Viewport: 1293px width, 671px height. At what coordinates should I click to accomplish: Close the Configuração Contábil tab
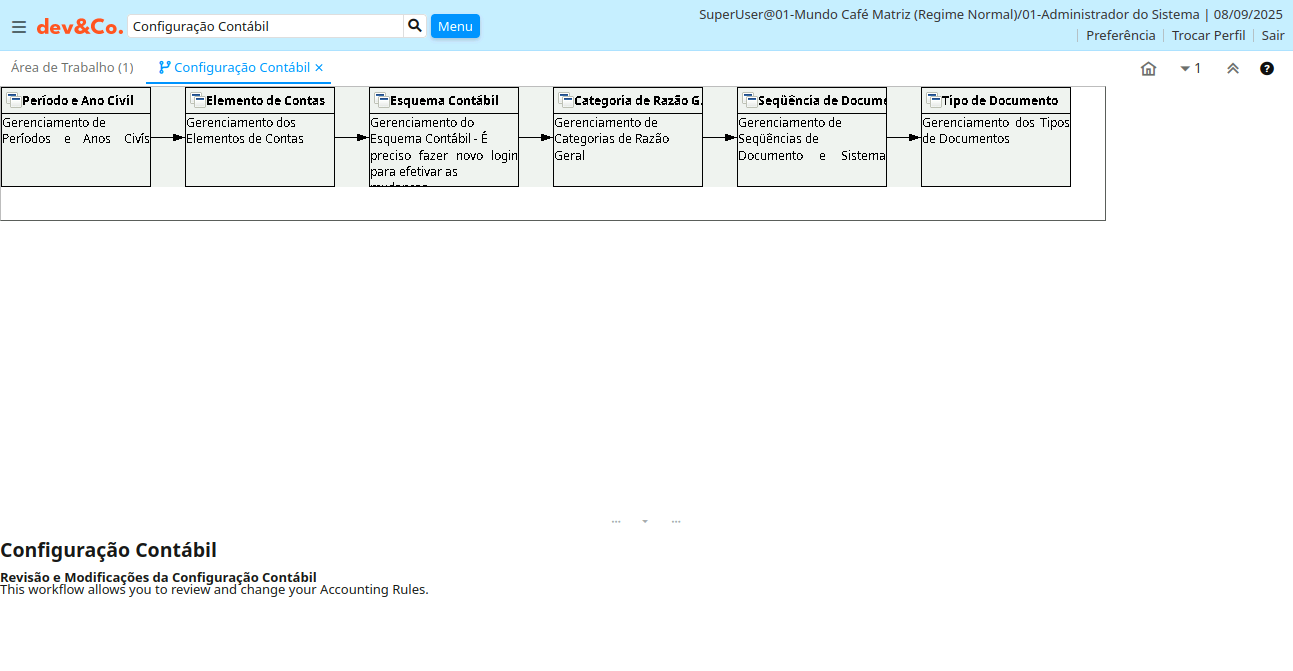pos(319,68)
